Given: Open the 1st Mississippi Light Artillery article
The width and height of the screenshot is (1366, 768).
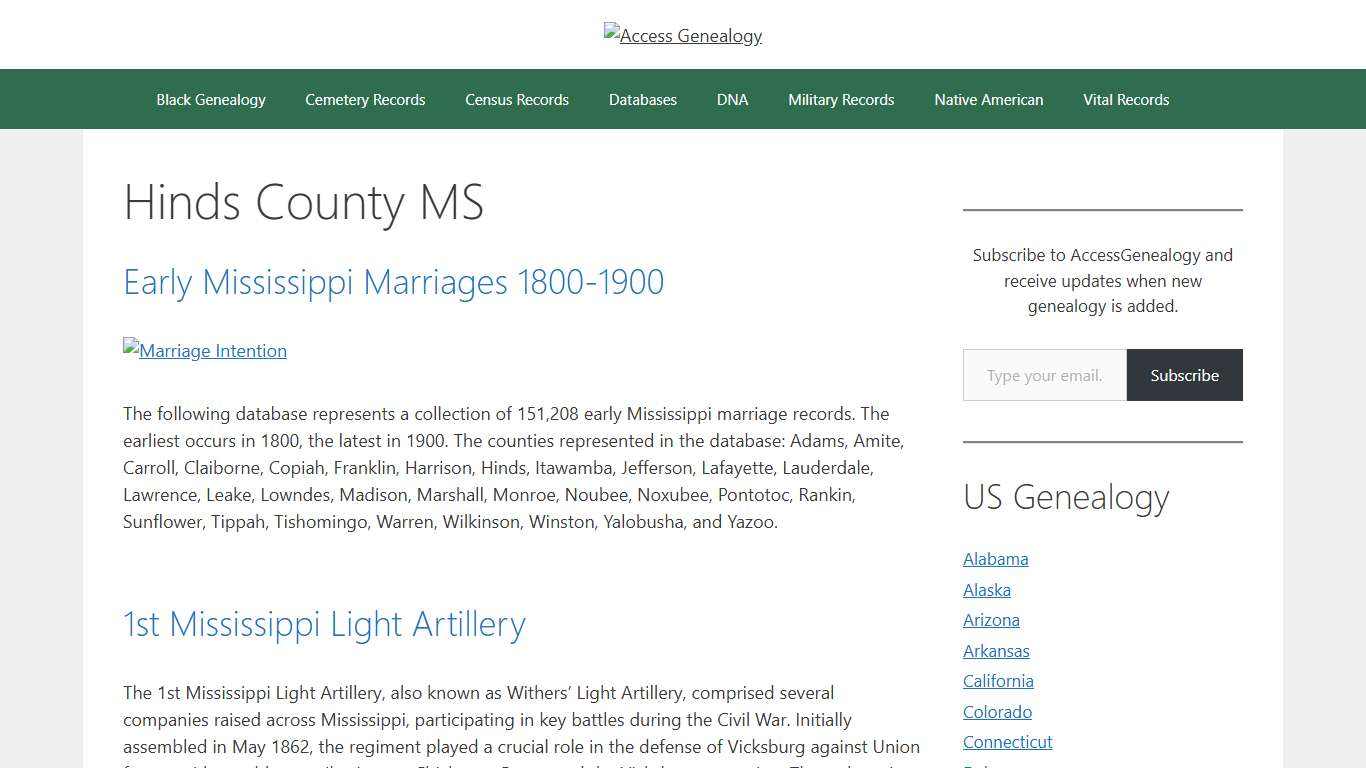Looking at the screenshot, I should (x=324, y=624).
